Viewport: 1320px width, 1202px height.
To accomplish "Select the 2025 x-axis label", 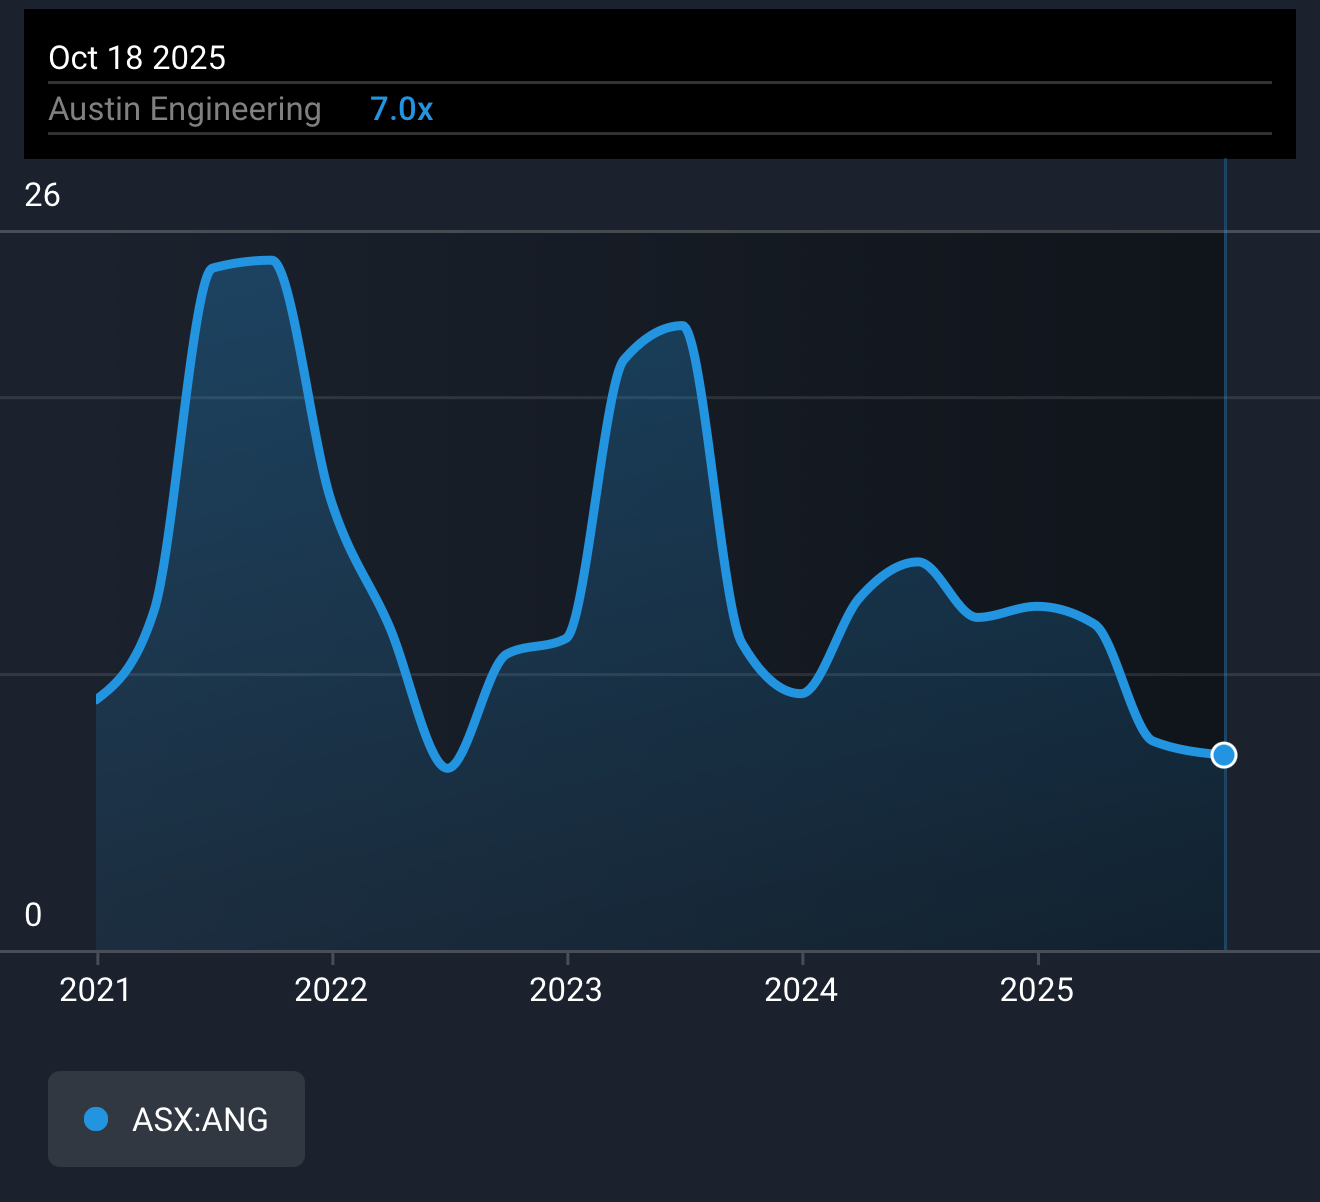I will tap(1037, 990).
